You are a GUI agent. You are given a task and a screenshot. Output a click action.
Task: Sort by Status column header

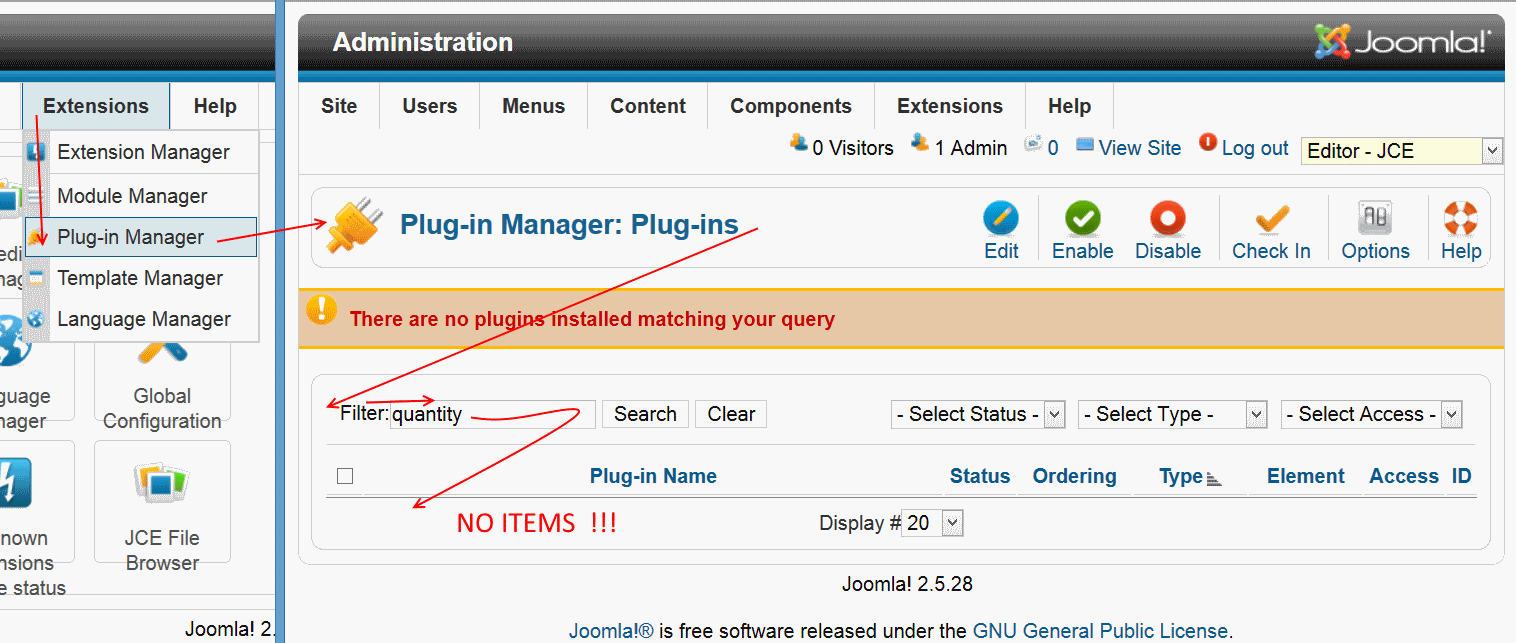tap(980, 476)
